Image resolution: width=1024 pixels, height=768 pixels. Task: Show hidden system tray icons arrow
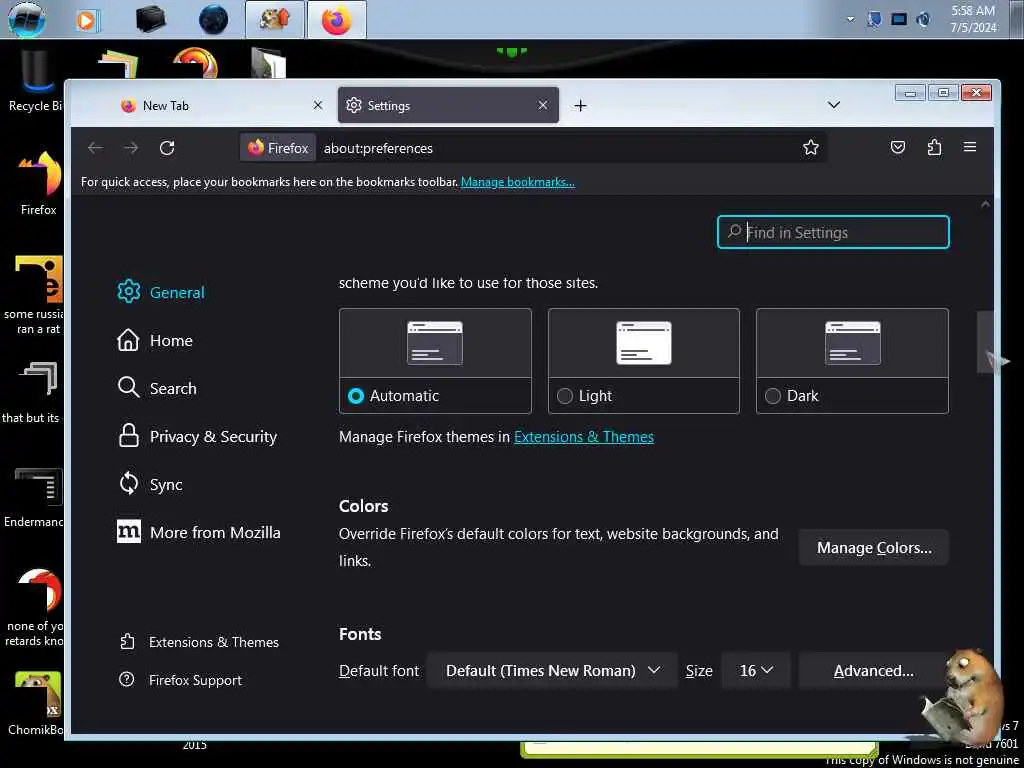pos(850,19)
